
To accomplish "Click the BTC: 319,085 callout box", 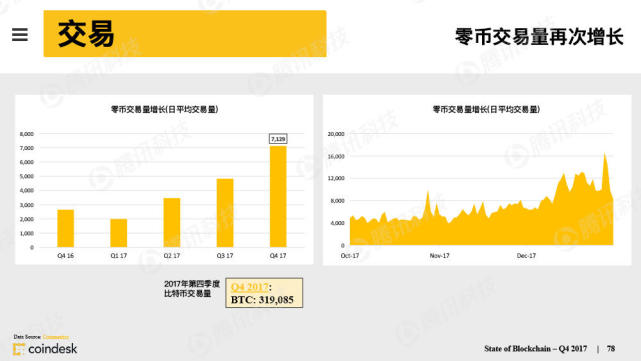I will pos(264,293).
